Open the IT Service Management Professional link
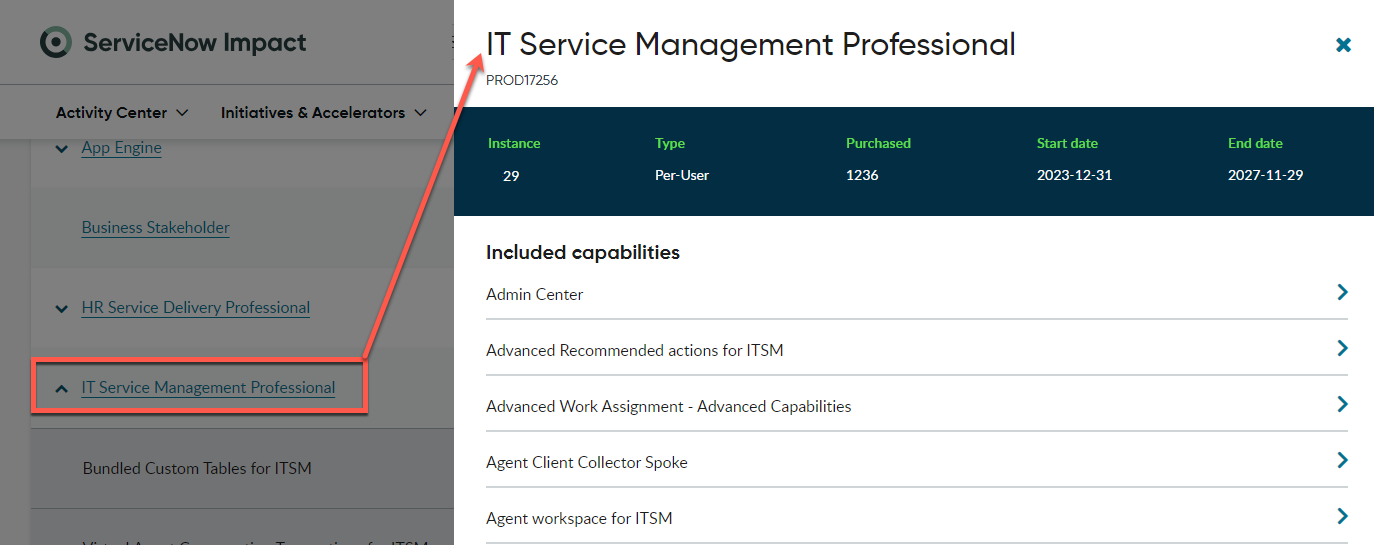 click(x=208, y=387)
